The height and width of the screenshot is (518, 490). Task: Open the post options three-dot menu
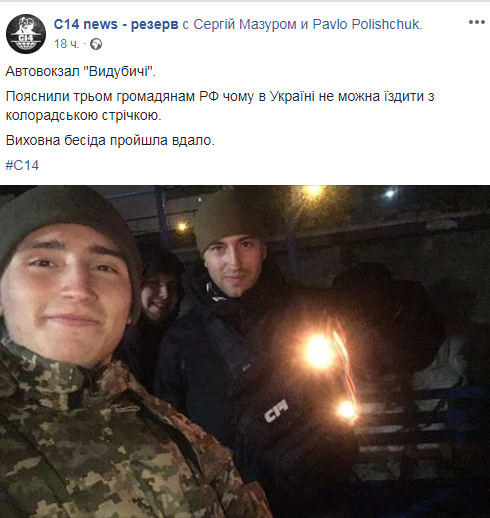tap(477, 22)
